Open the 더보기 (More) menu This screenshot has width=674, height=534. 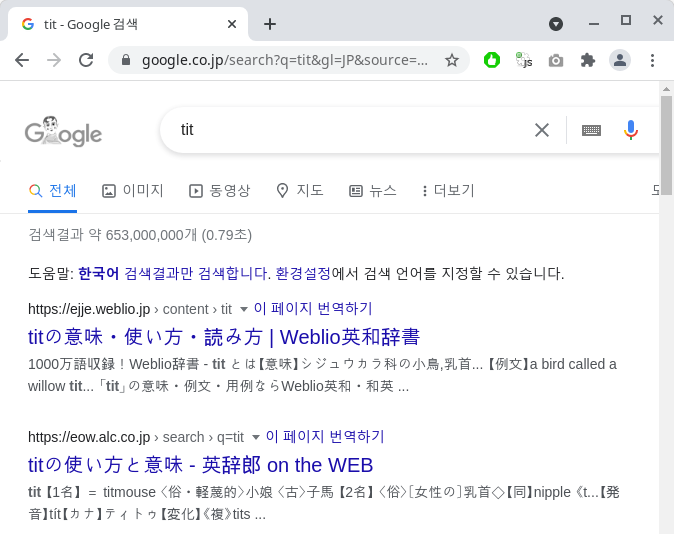(448, 190)
